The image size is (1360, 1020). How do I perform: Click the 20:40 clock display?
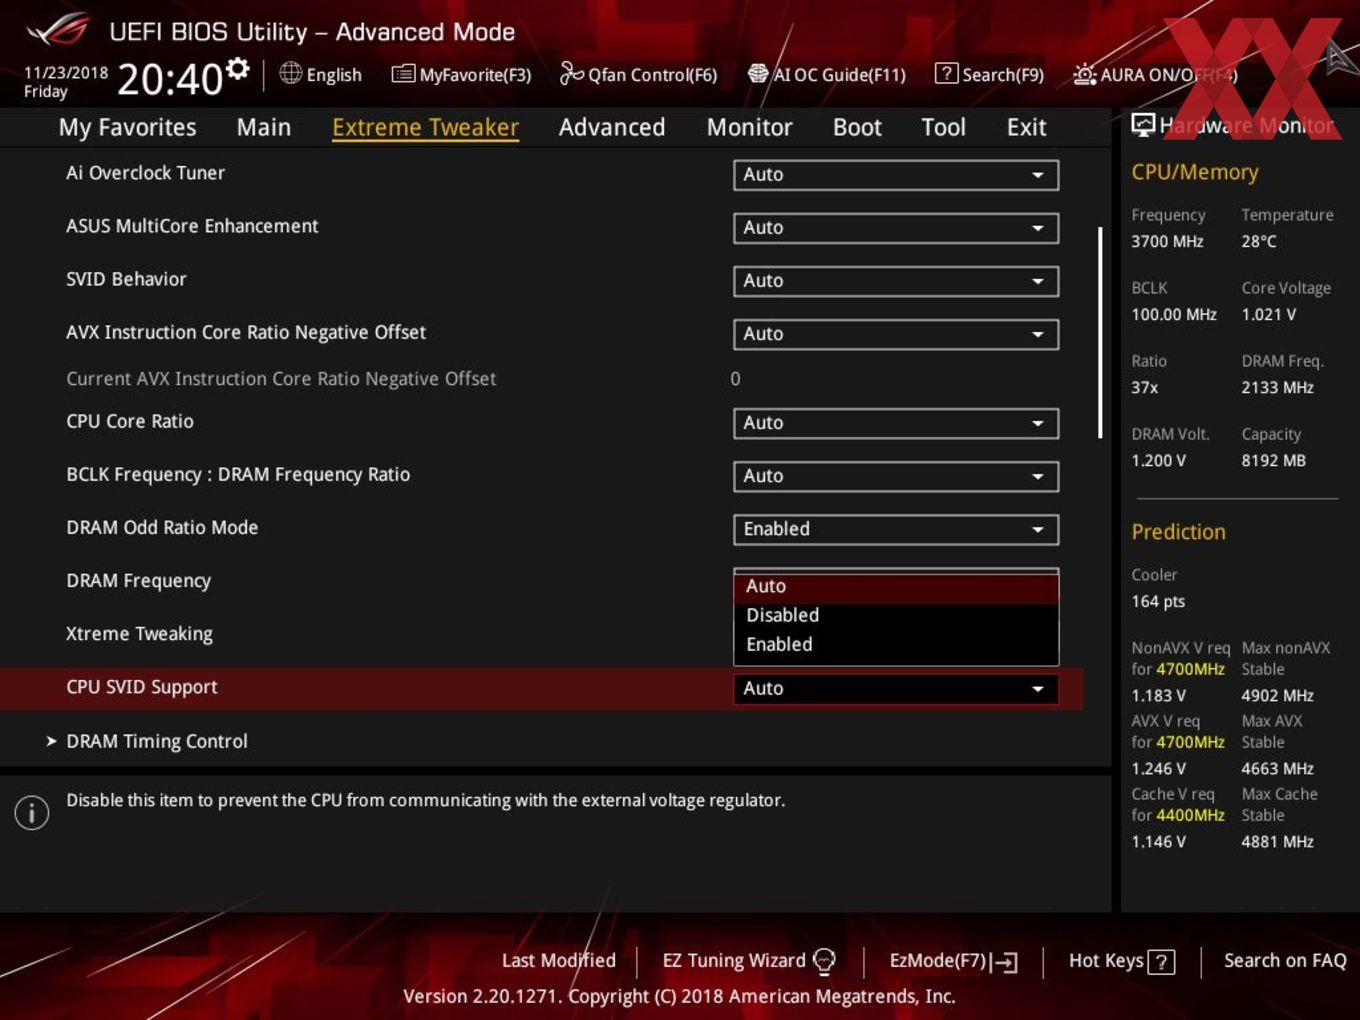tap(170, 78)
